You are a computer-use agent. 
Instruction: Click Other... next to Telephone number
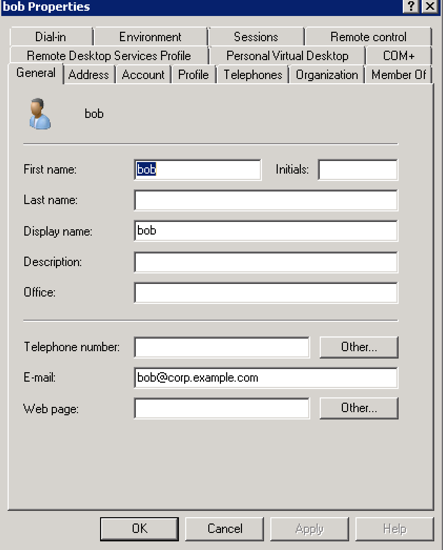coord(359,347)
